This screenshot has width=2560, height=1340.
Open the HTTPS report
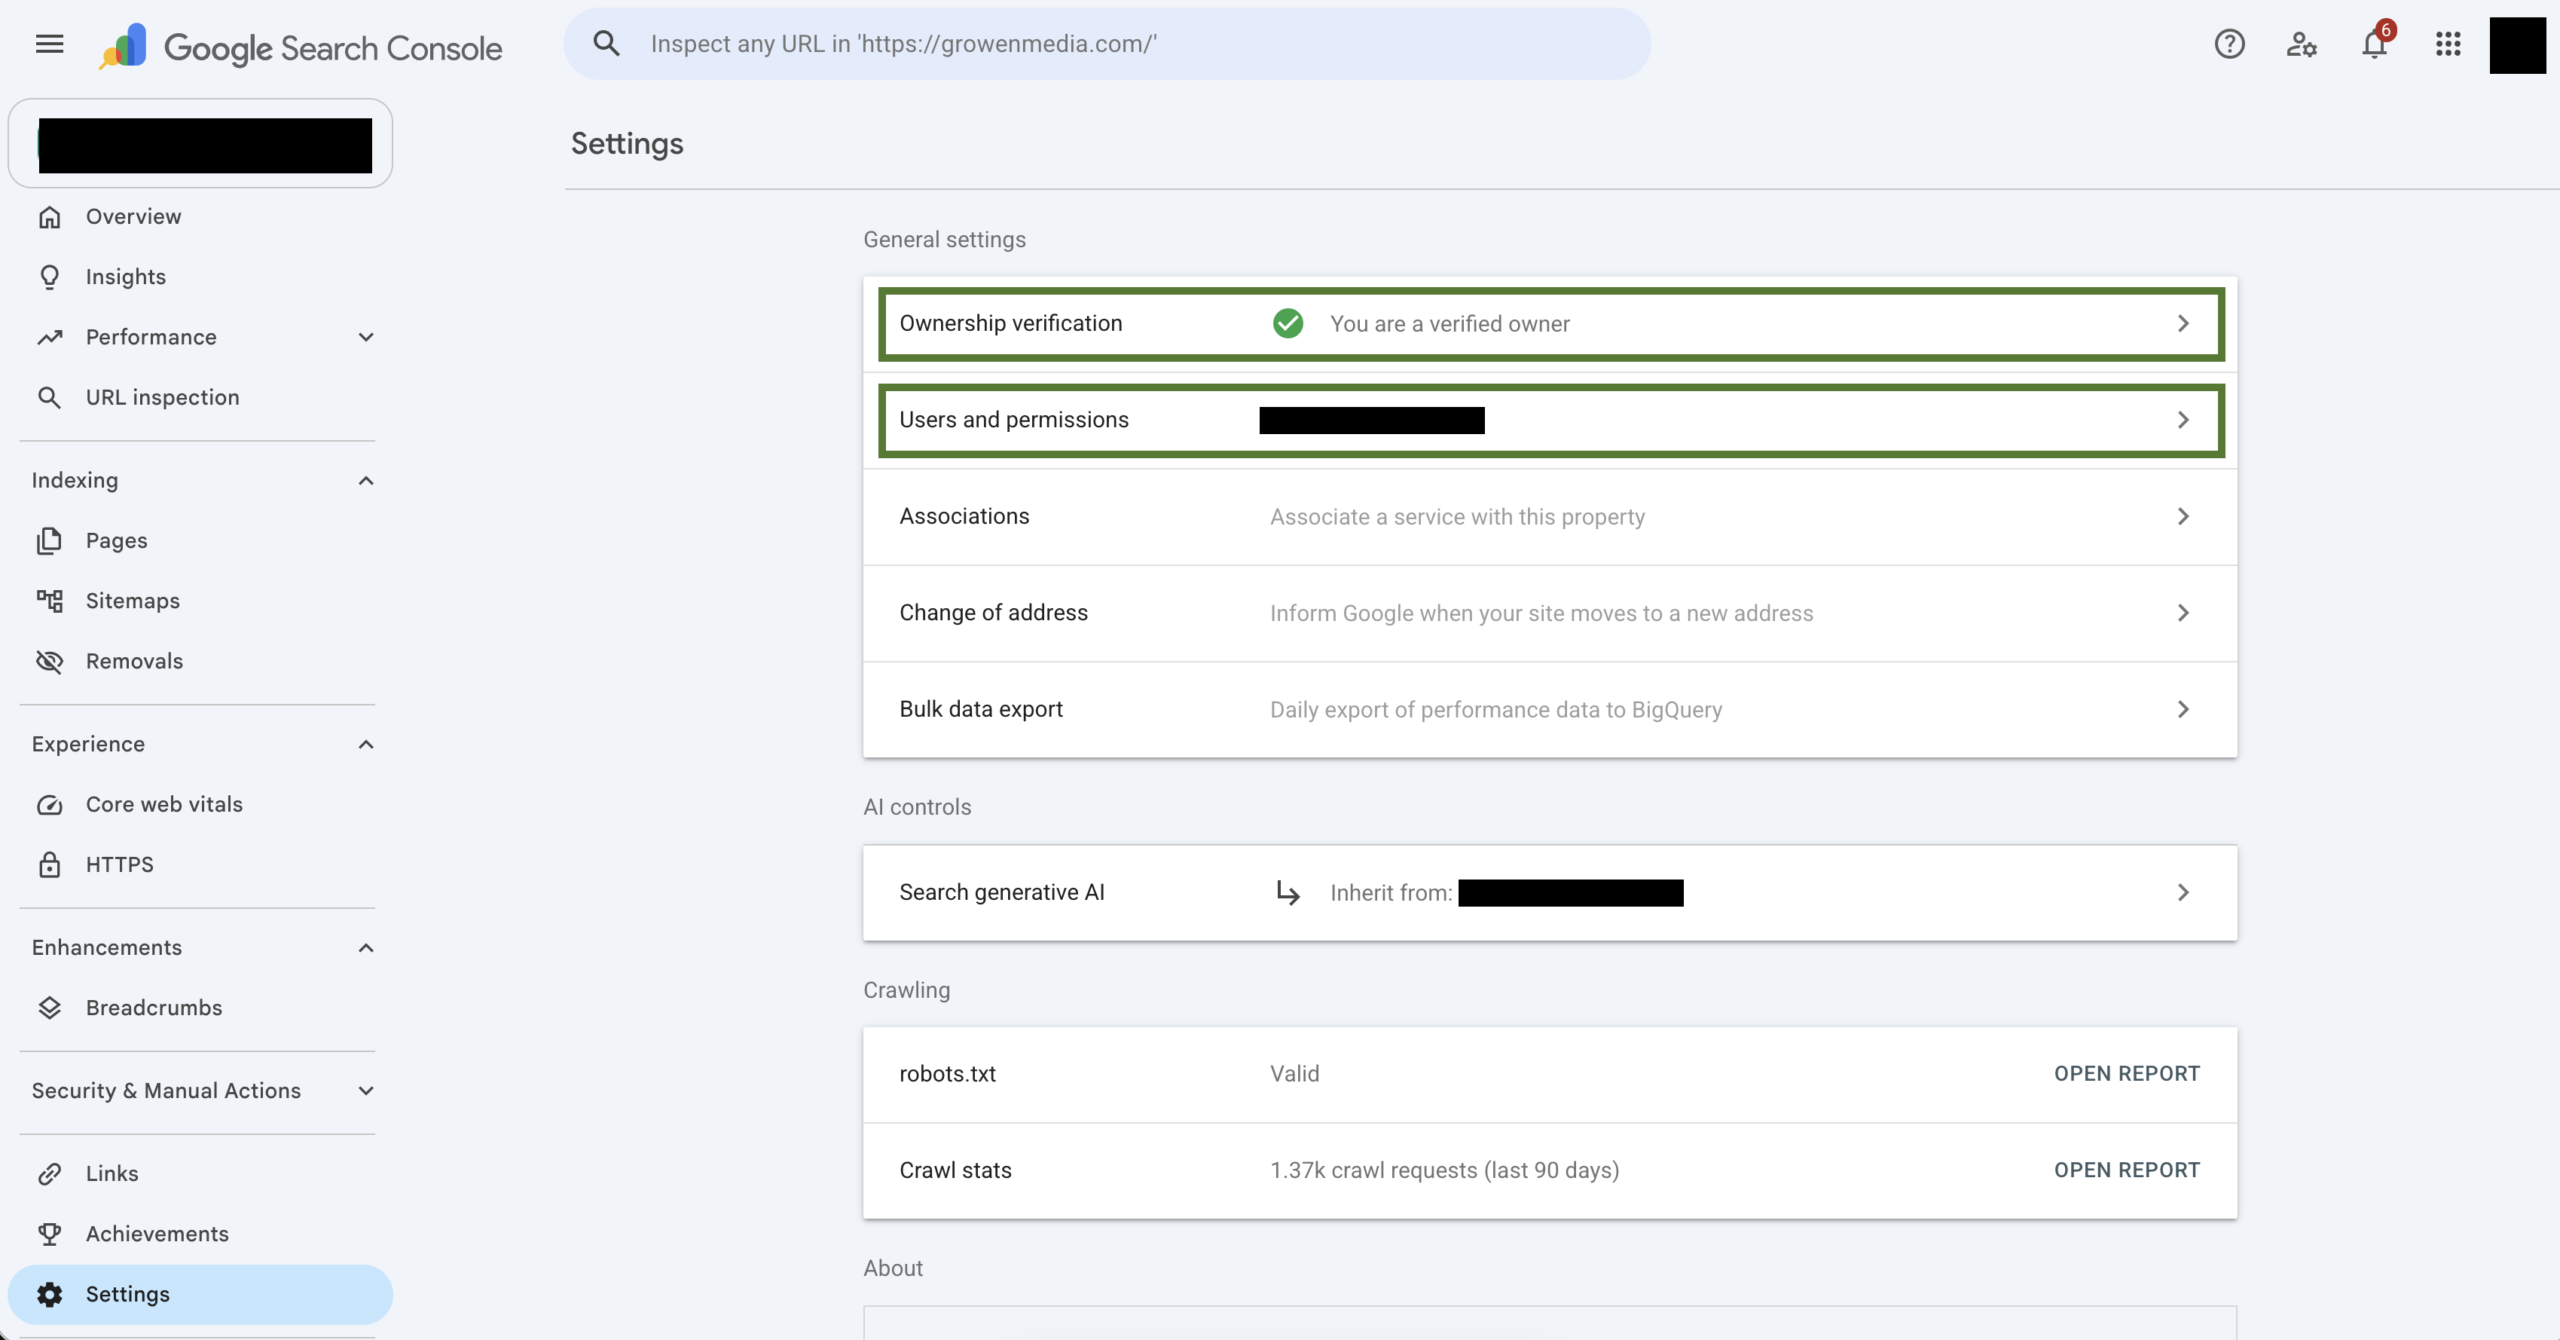[120, 865]
